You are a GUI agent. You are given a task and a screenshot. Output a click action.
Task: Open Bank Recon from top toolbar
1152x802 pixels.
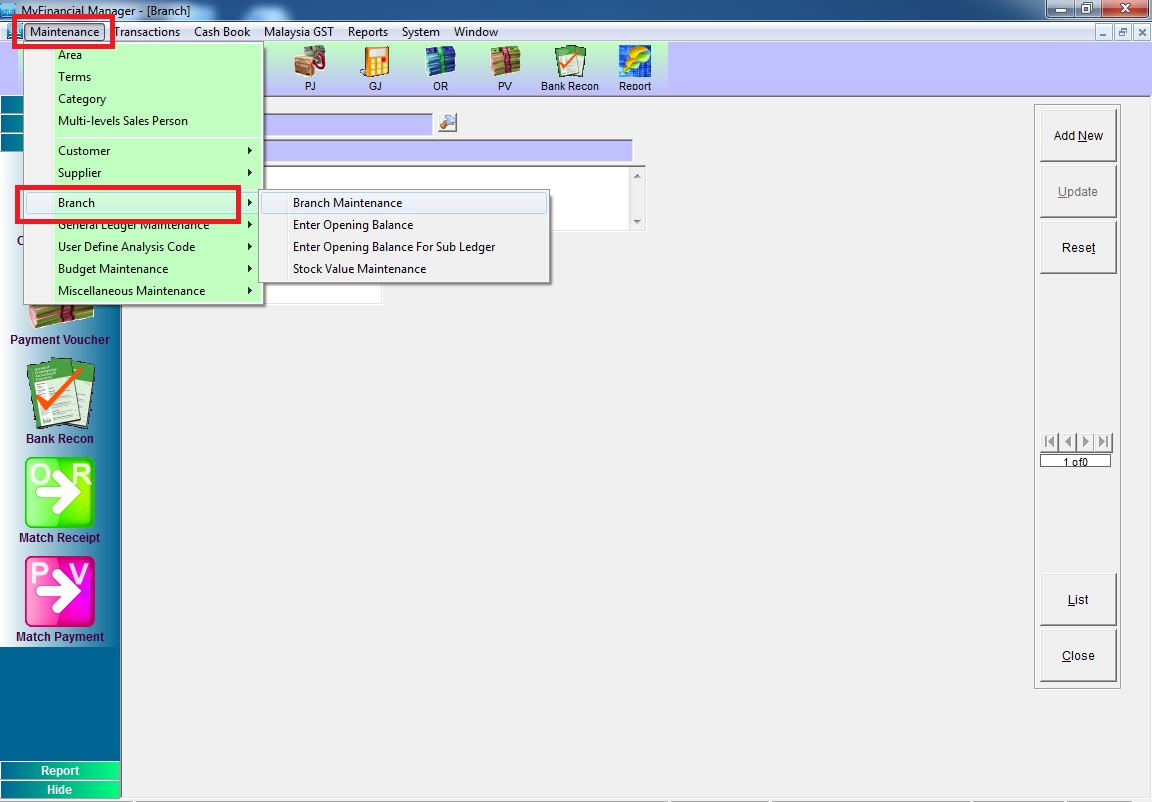[x=570, y=65]
